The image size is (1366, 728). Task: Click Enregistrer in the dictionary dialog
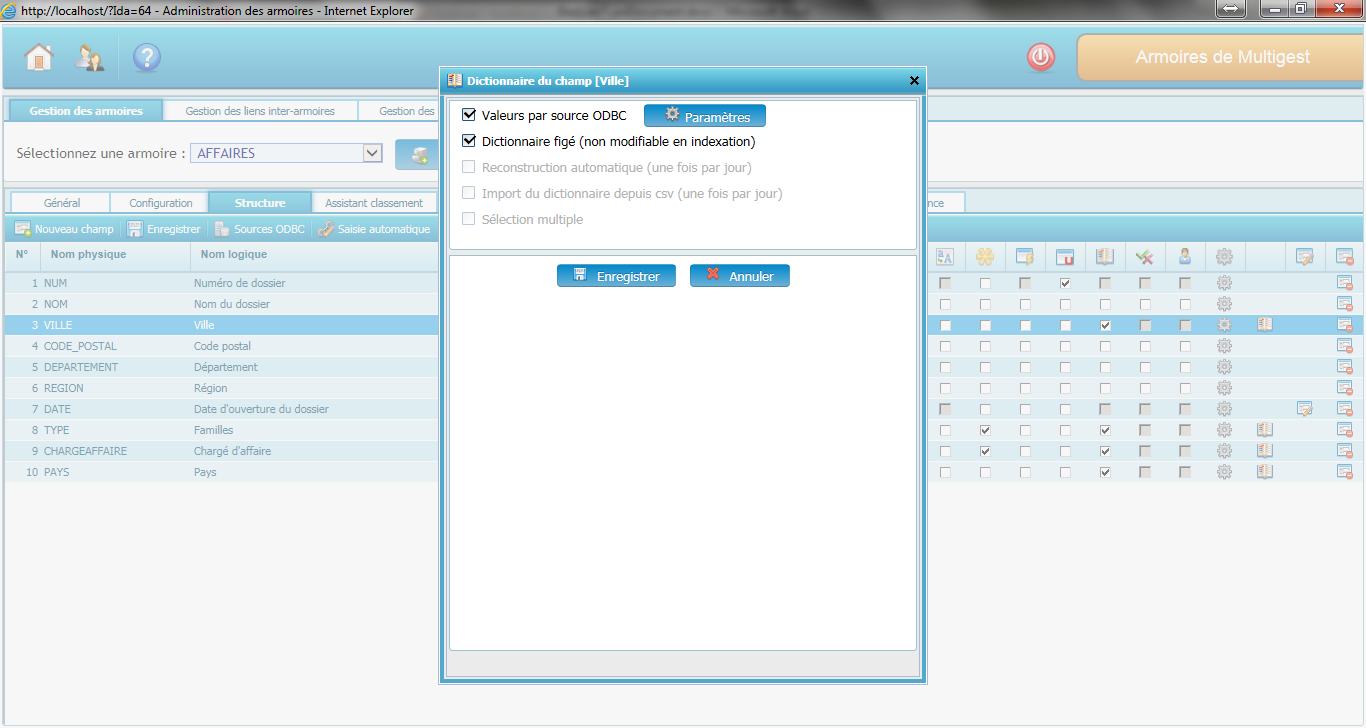tap(616, 276)
